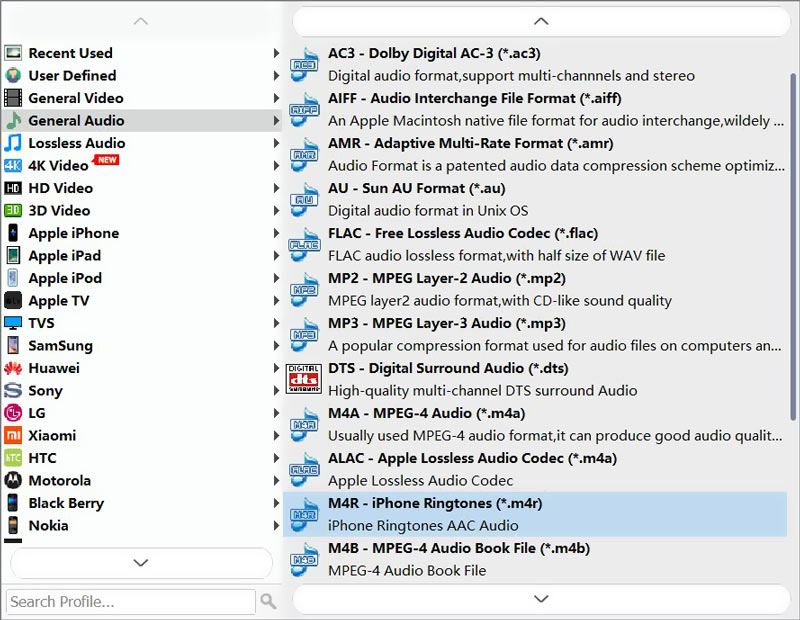
Task: Click the search magnifier icon
Action: tap(268, 601)
